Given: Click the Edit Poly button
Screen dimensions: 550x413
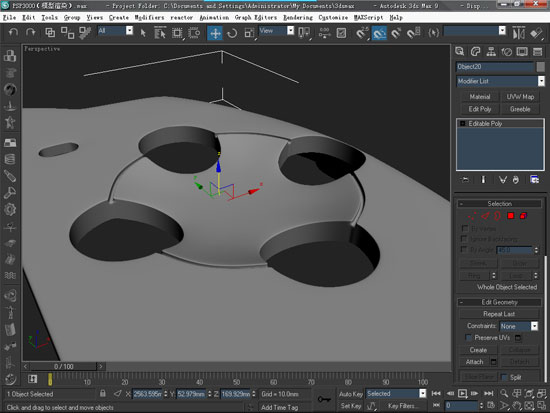Looking at the screenshot, I should click(479, 109).
